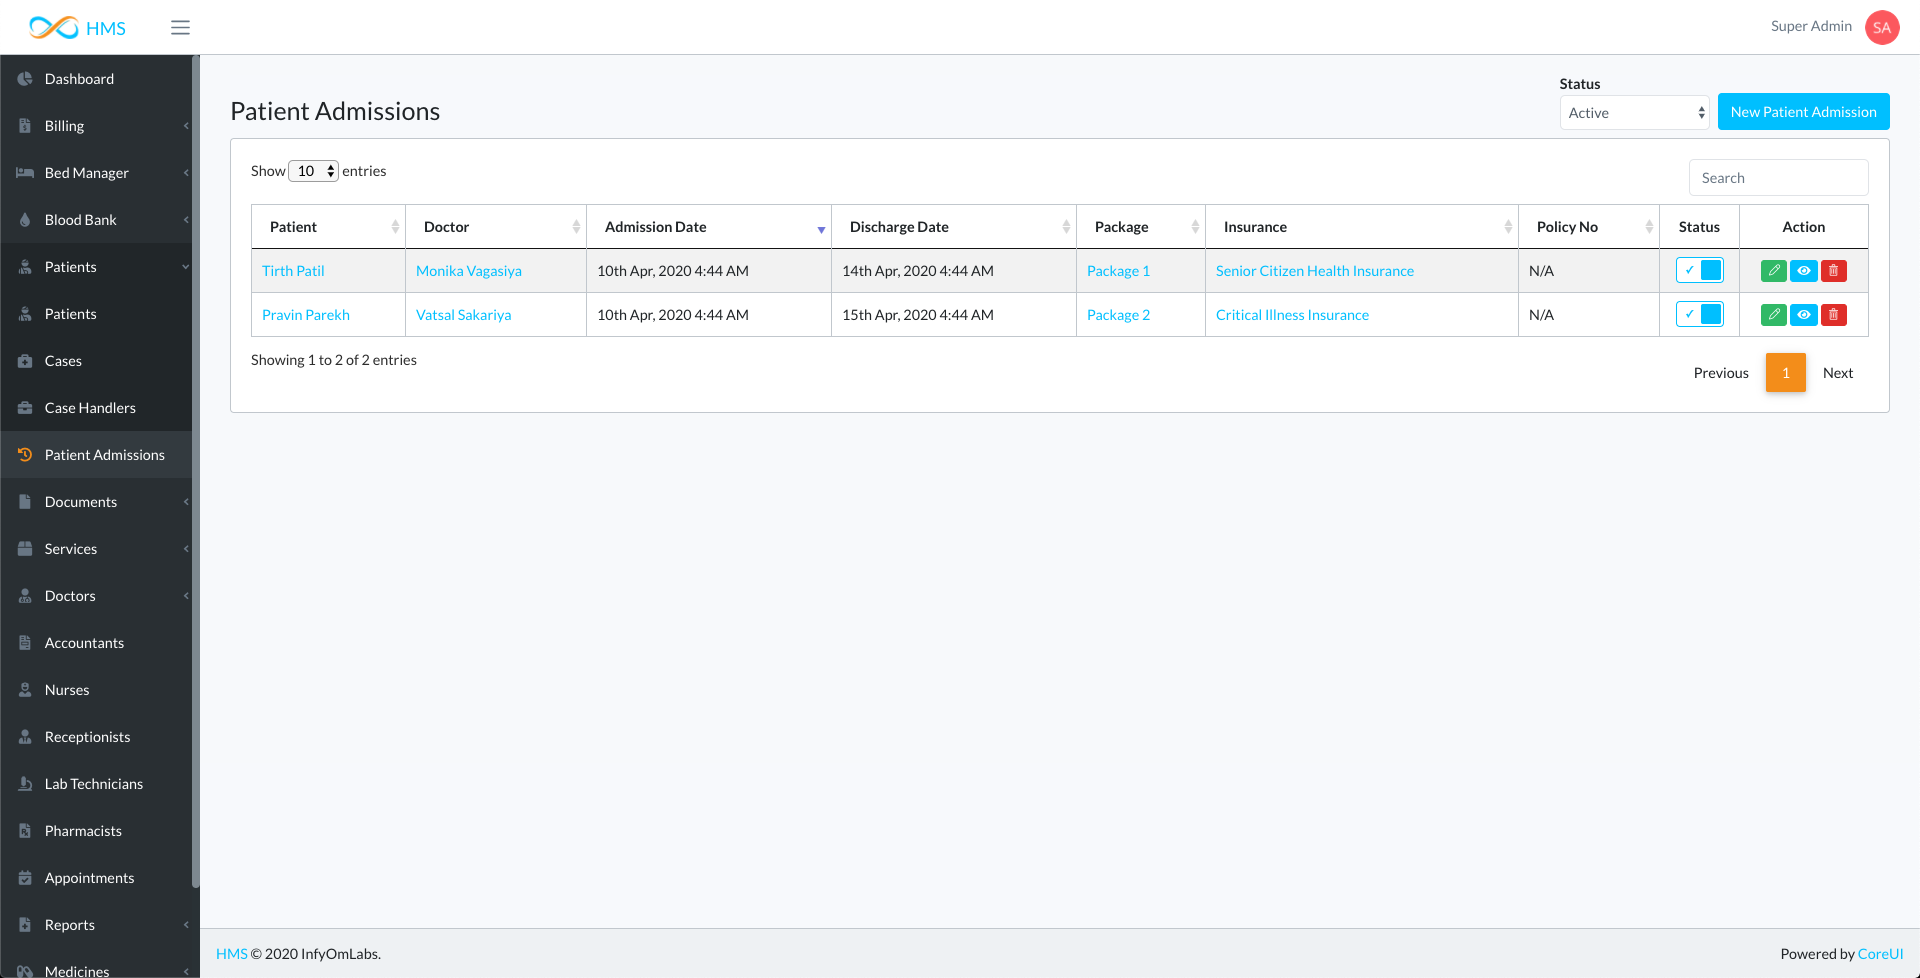This screenshot has width=1920, height=978.
Task: Click into the table Search field
Action: click(x=1778, y=178)
